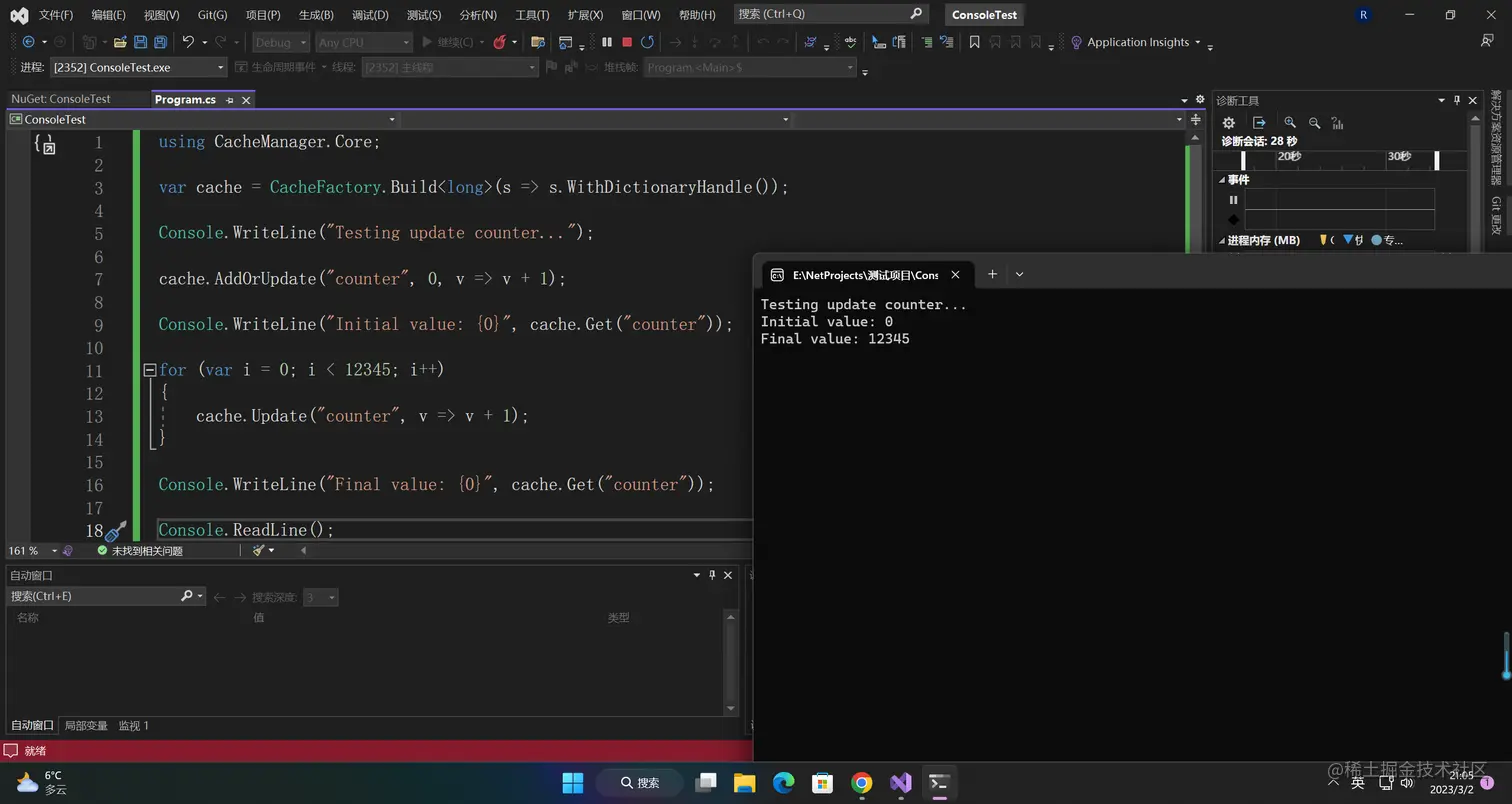The image size is (1512, 804).
Task: Toggle auto-hide pin of the 自动窗口 panel
Action: pos(712,575)
